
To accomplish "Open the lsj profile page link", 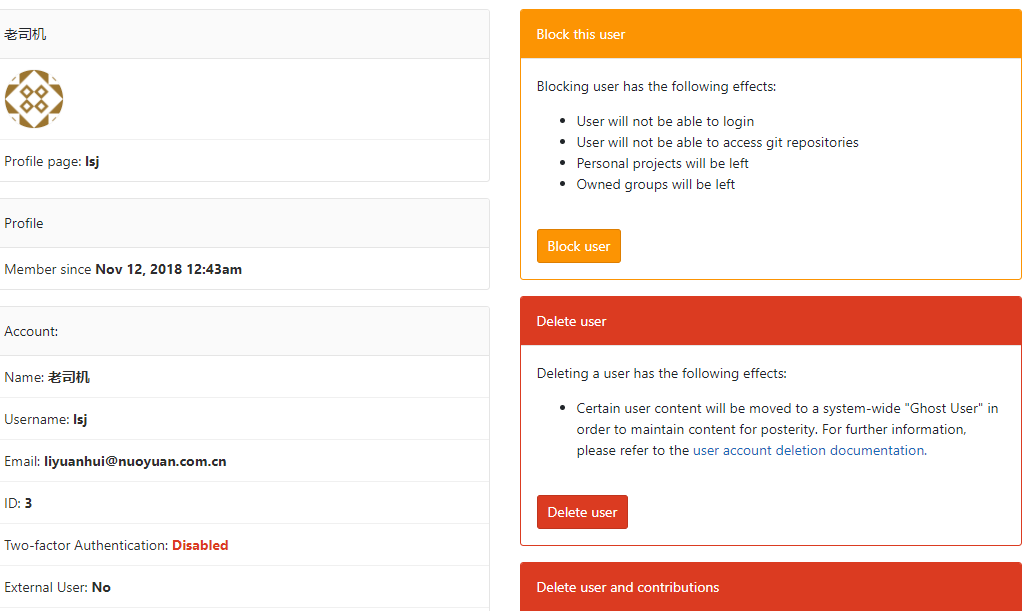I will point(92,161).
